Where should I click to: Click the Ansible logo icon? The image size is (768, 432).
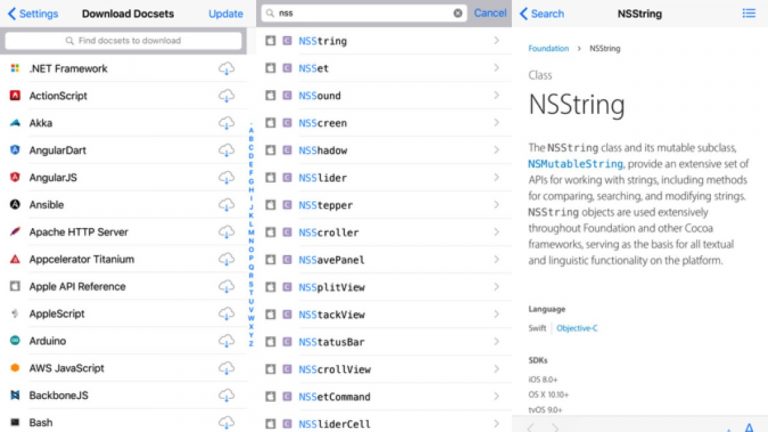15,205
